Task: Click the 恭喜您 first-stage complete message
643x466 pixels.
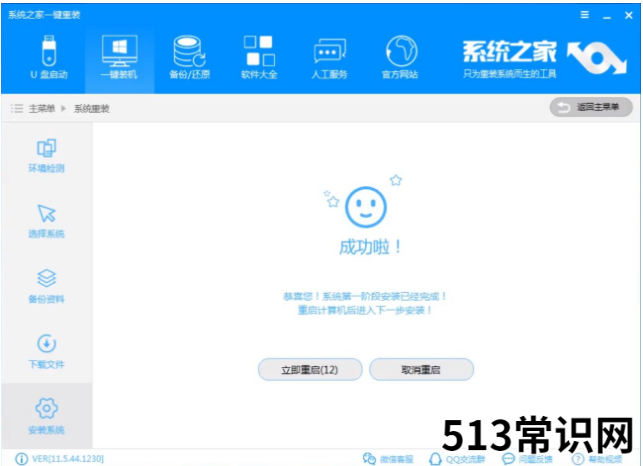Action: pos(365,296)
